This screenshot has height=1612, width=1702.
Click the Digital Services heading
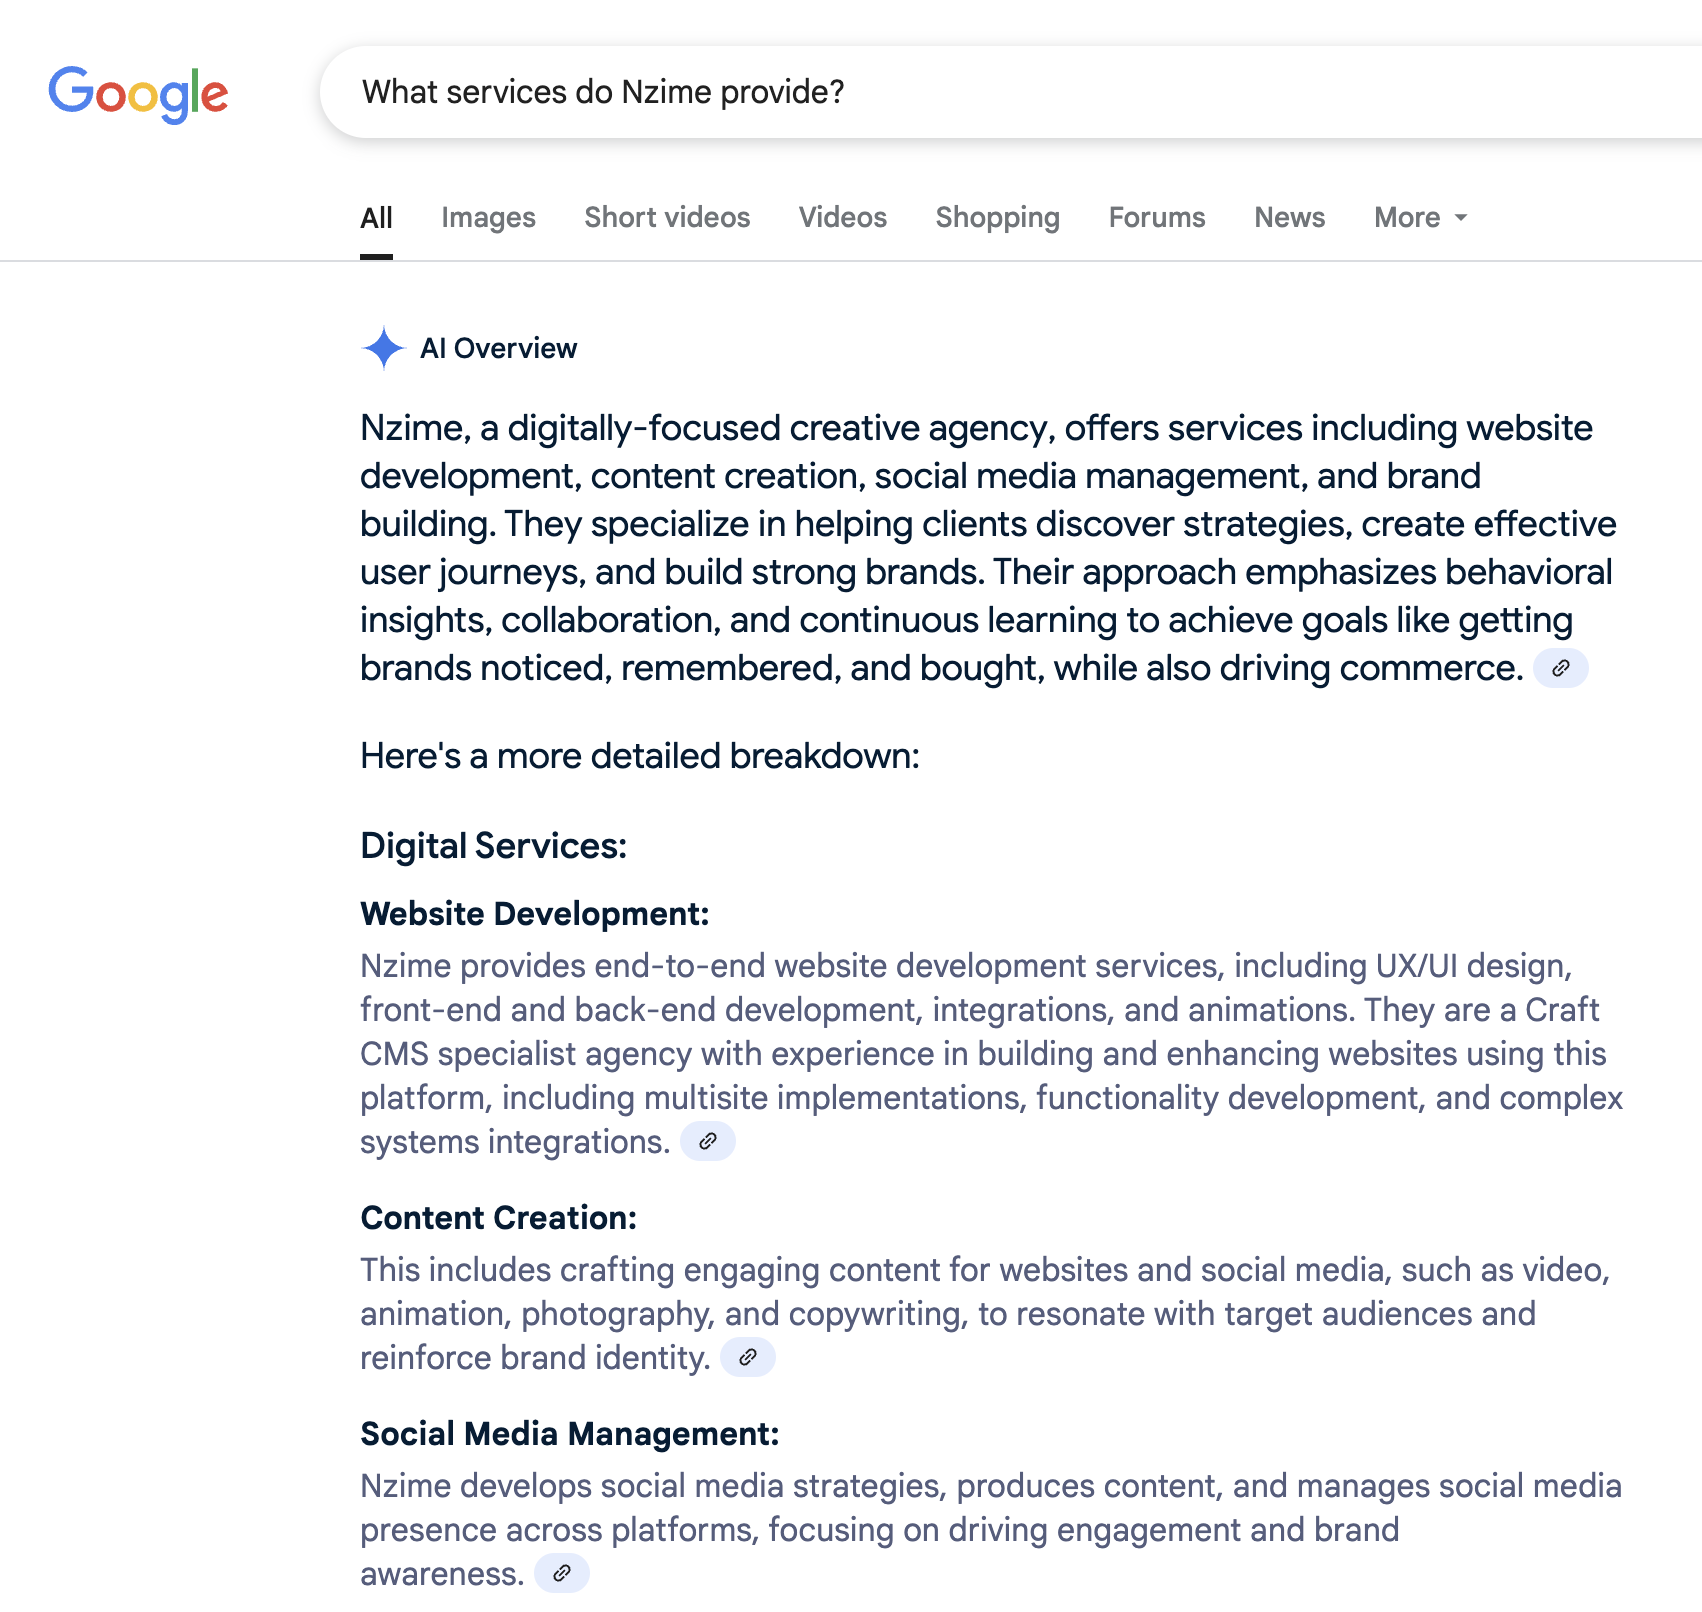pos(493,846)
